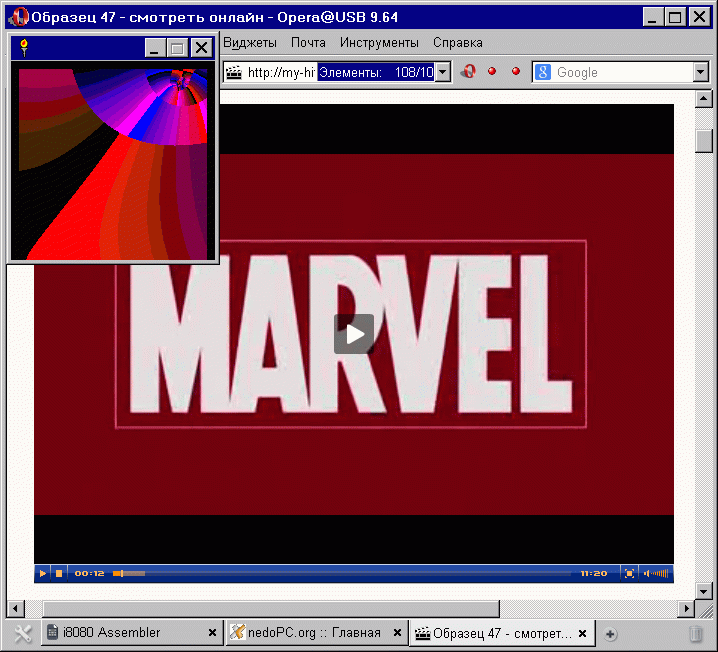This screenshot has height=652, width=718.
Task: Click the horizontal scrollbar thumb
Action: point(271,609)
